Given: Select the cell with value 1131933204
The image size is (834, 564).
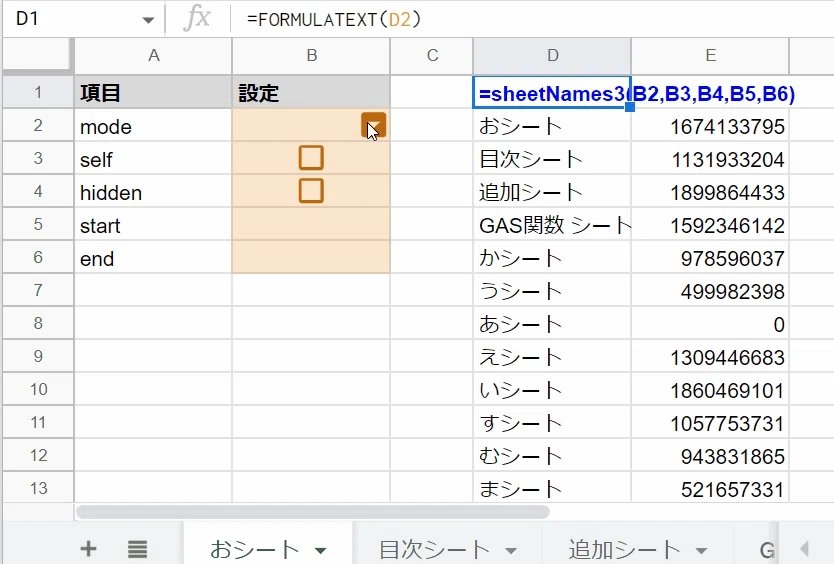Looking at the screenshot, I should point(710,158).
